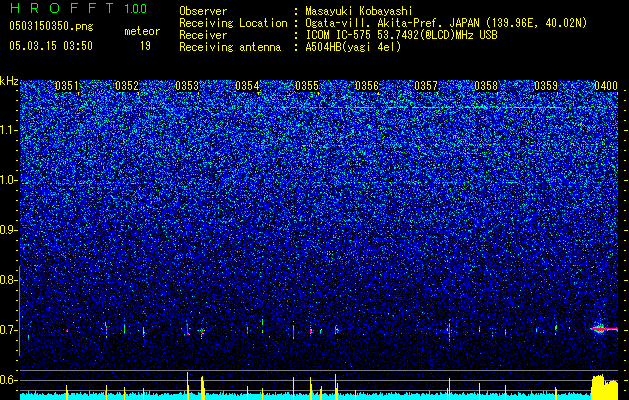
Task: Click time marker 0400
Action: point(606,86)
